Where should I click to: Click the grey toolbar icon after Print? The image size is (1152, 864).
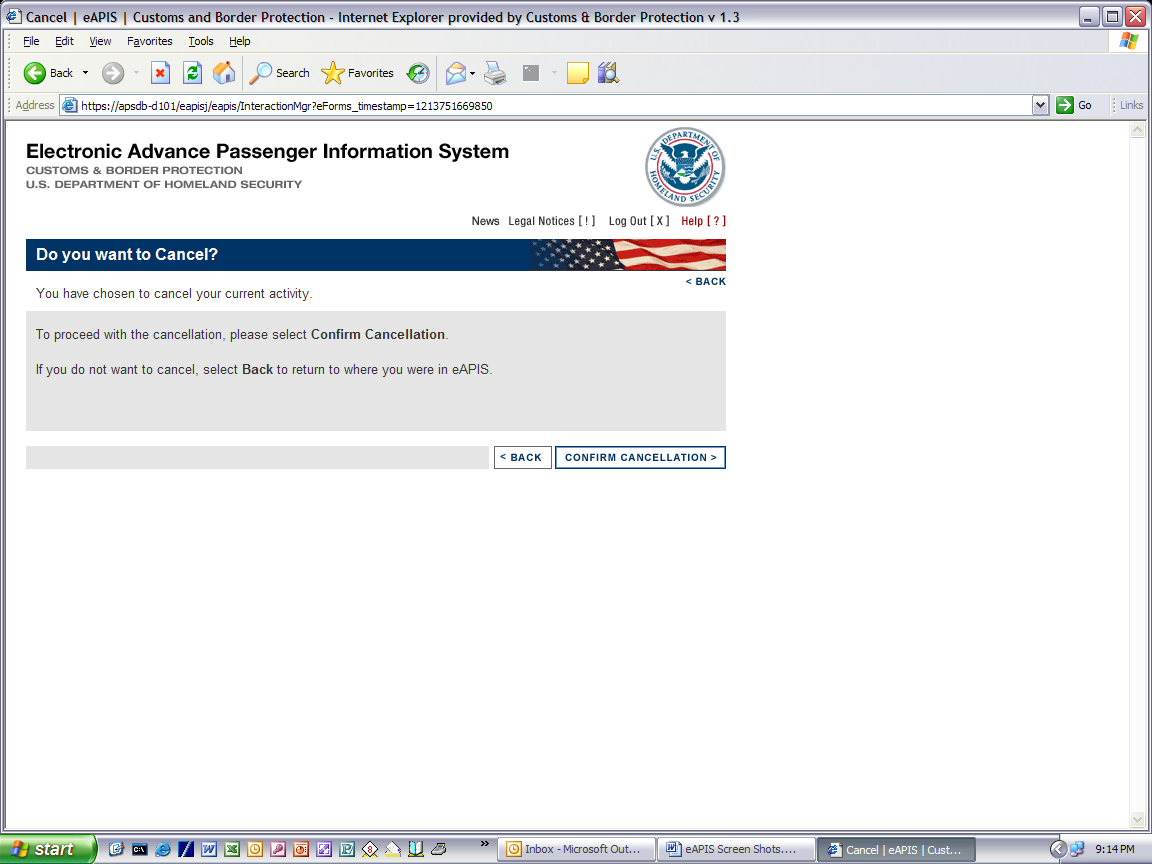530,73
